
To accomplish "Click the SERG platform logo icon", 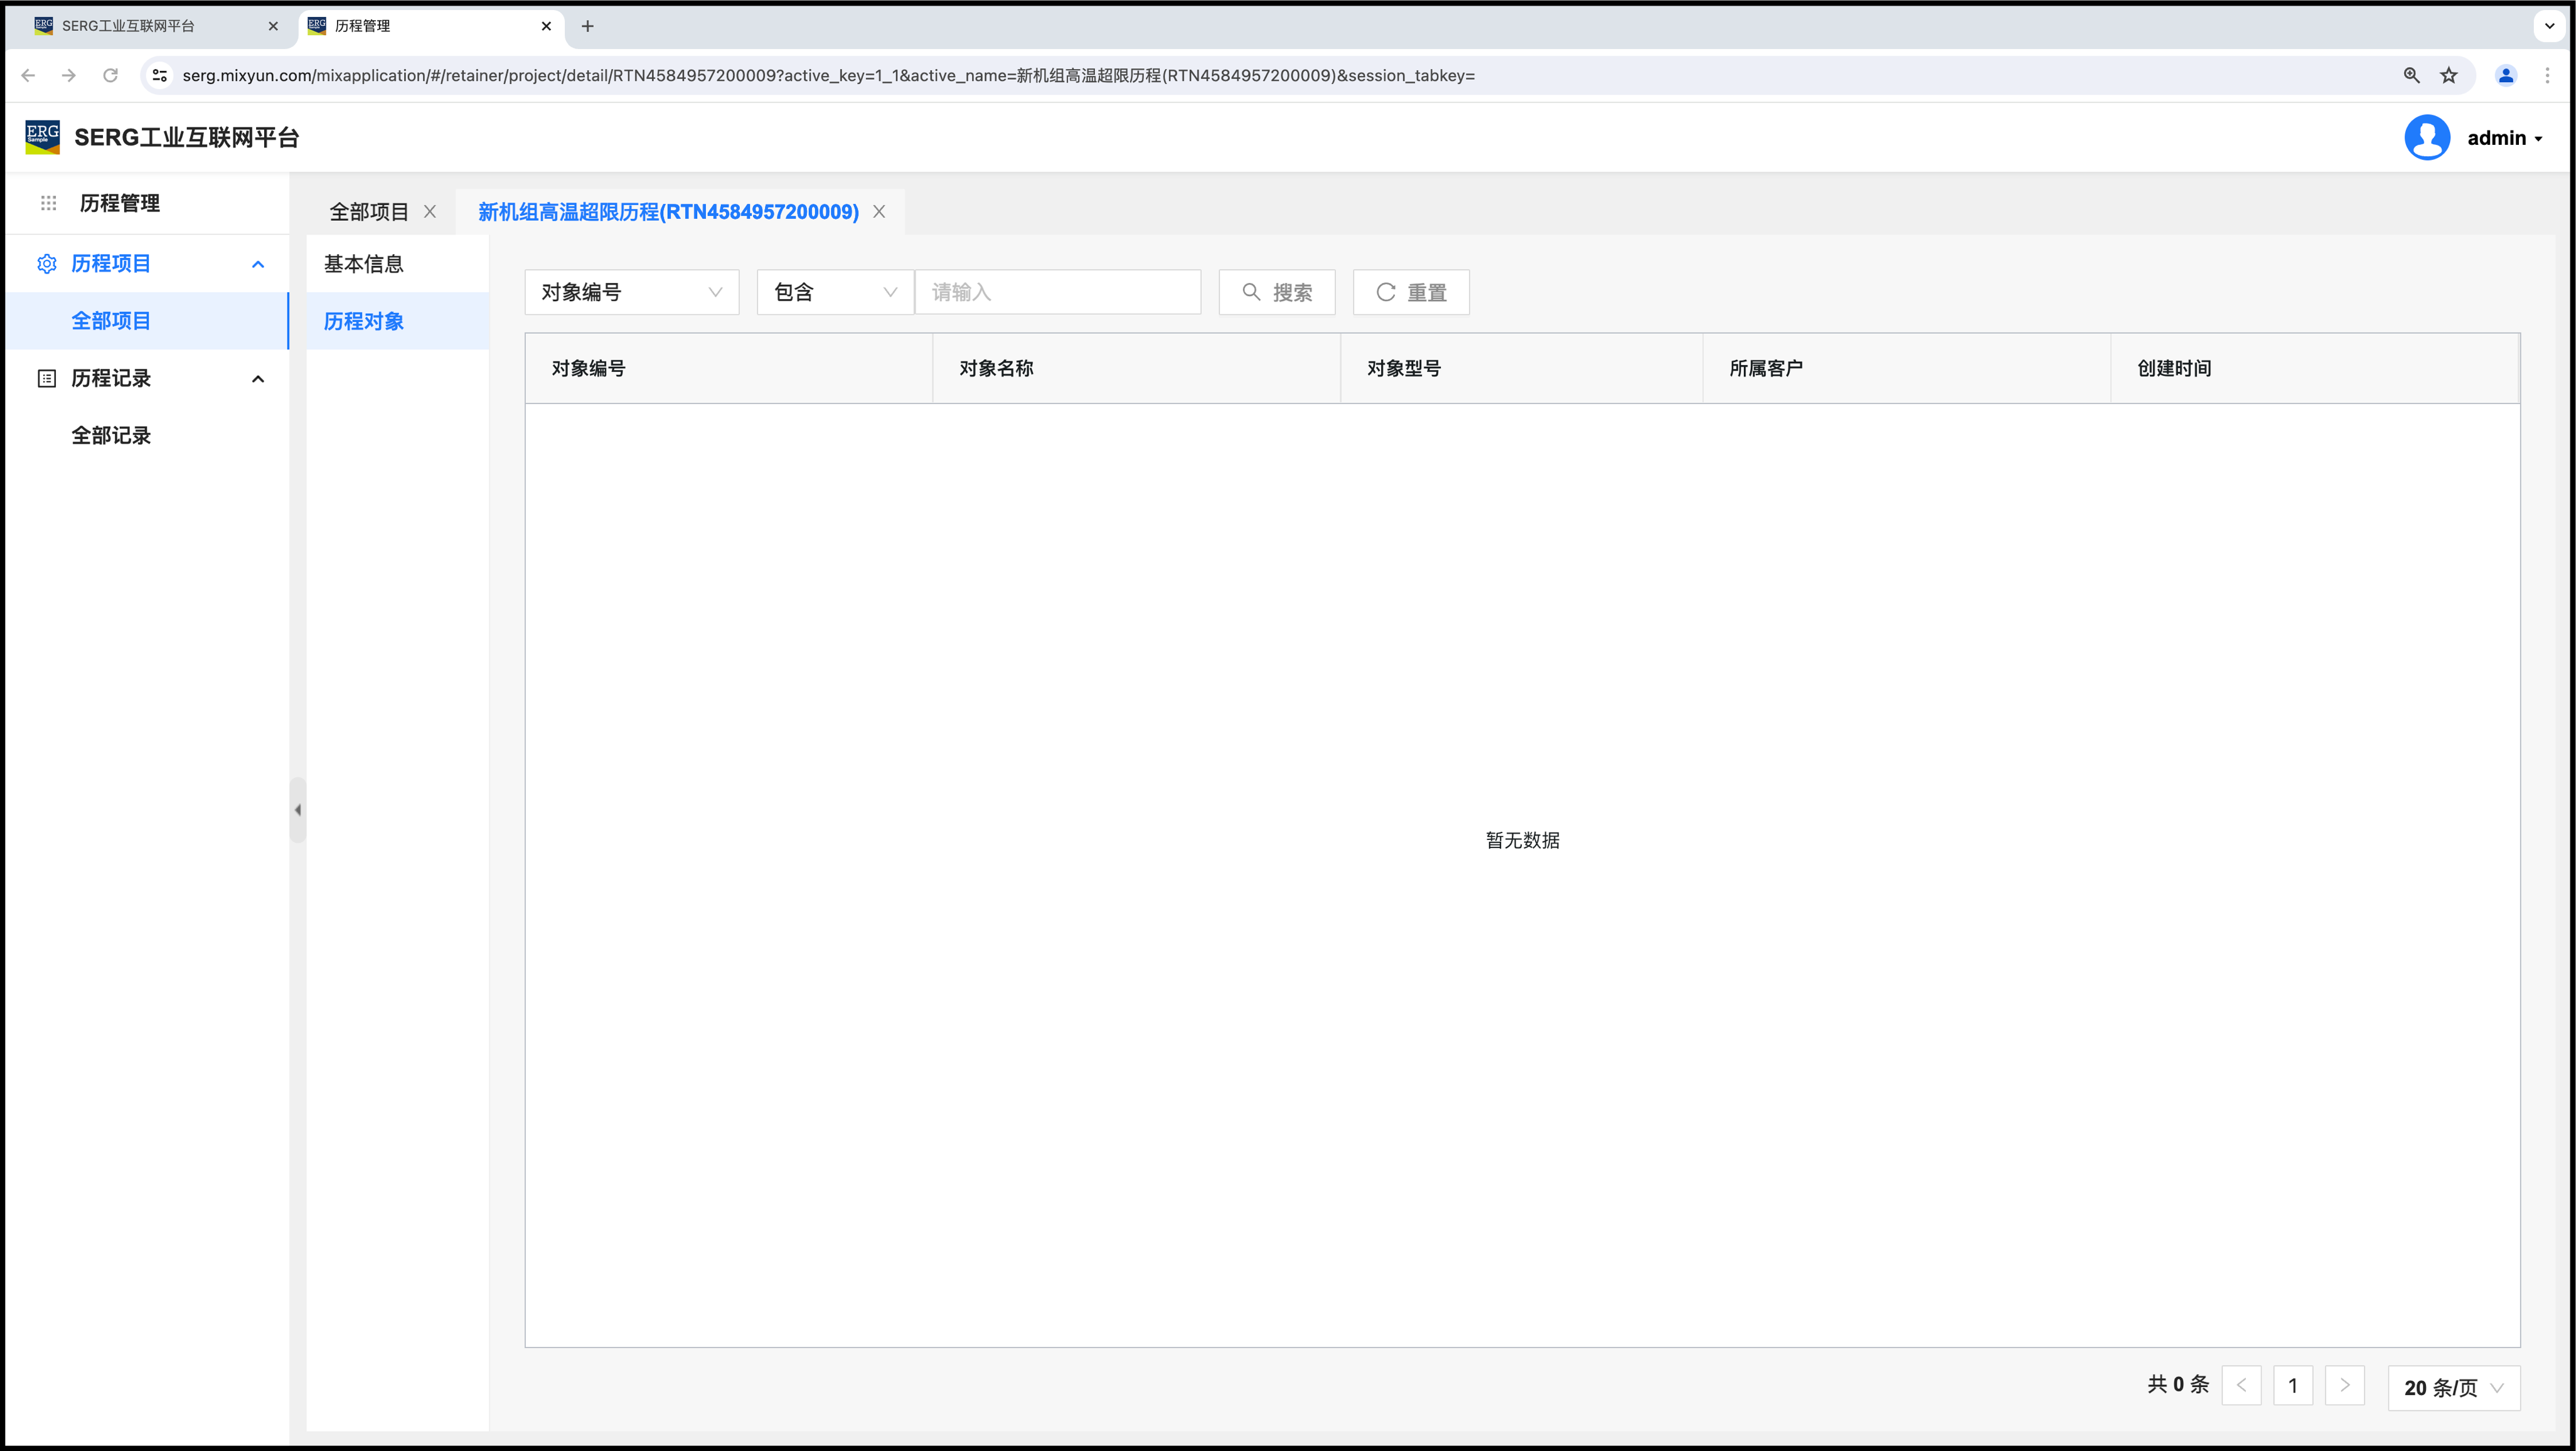I will click(42, 137).
